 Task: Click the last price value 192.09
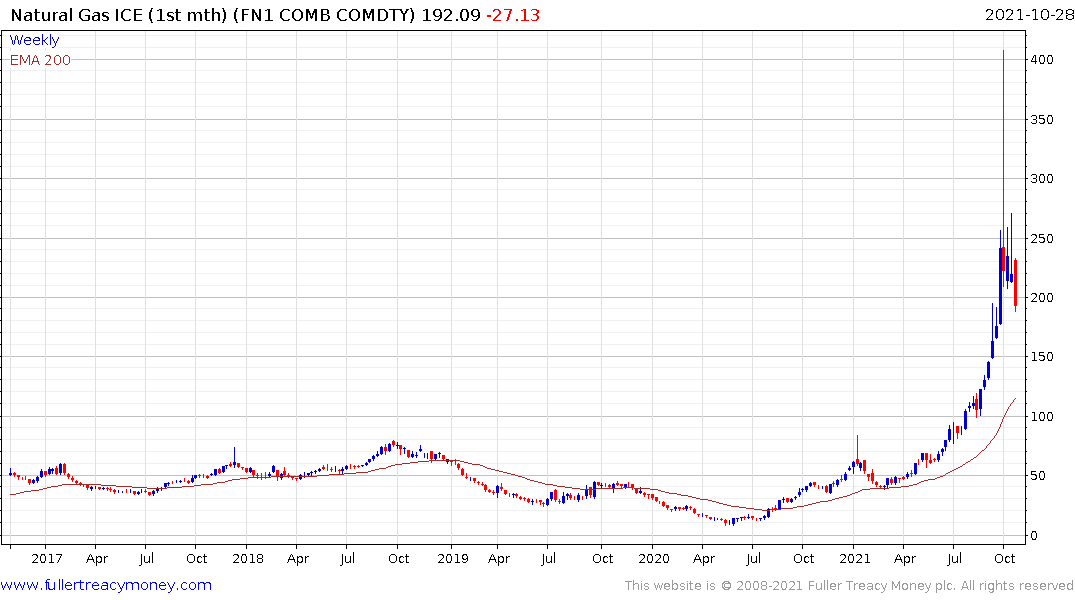pyautogui.click(x=451, y=15)
